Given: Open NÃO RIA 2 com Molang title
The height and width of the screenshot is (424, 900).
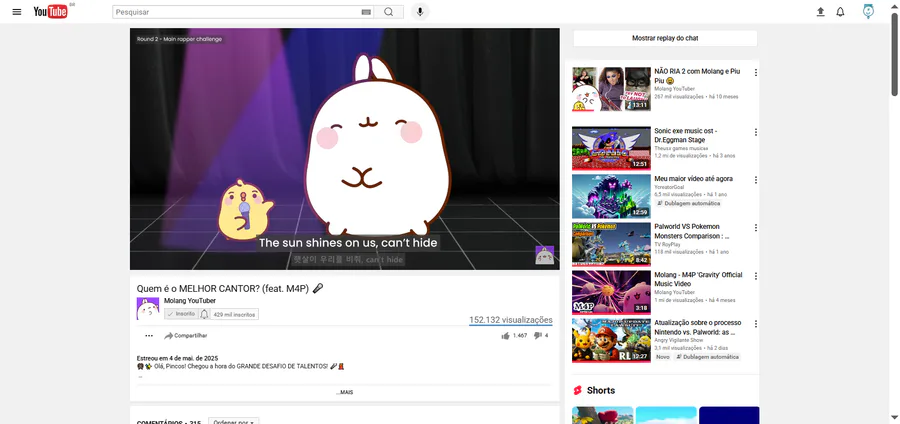Looking at the screenshot, I should tap(697, 76).
